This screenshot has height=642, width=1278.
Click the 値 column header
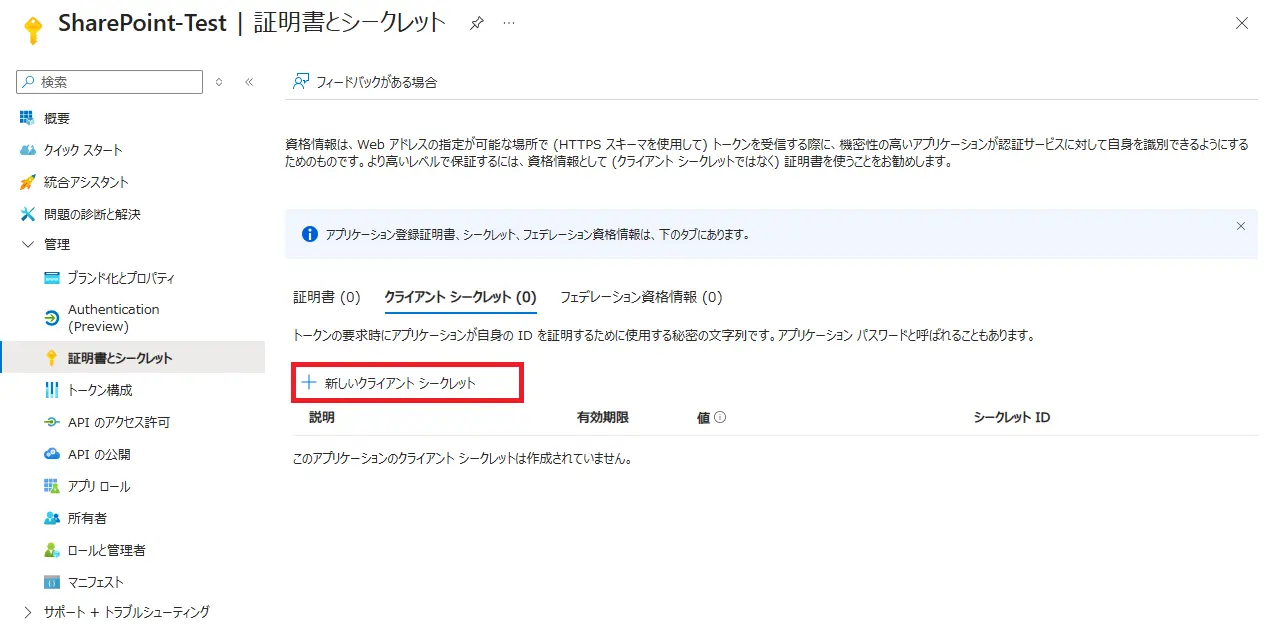pyautogui.click(x=703, y=418)
